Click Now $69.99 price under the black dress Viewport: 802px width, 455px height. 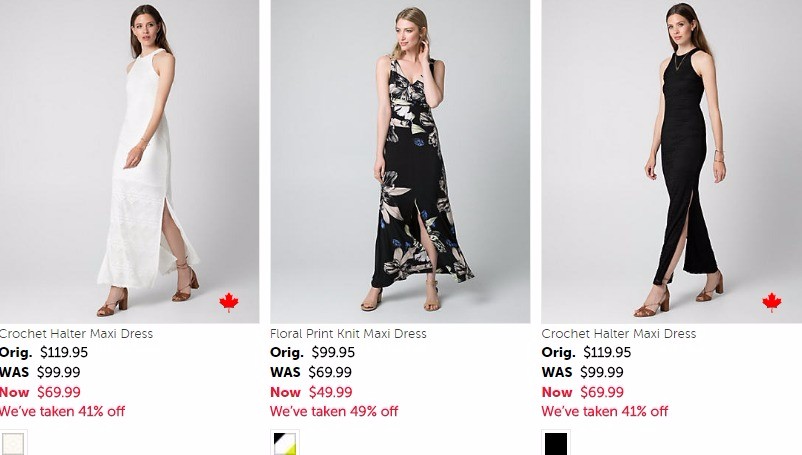tap(583, 392)
